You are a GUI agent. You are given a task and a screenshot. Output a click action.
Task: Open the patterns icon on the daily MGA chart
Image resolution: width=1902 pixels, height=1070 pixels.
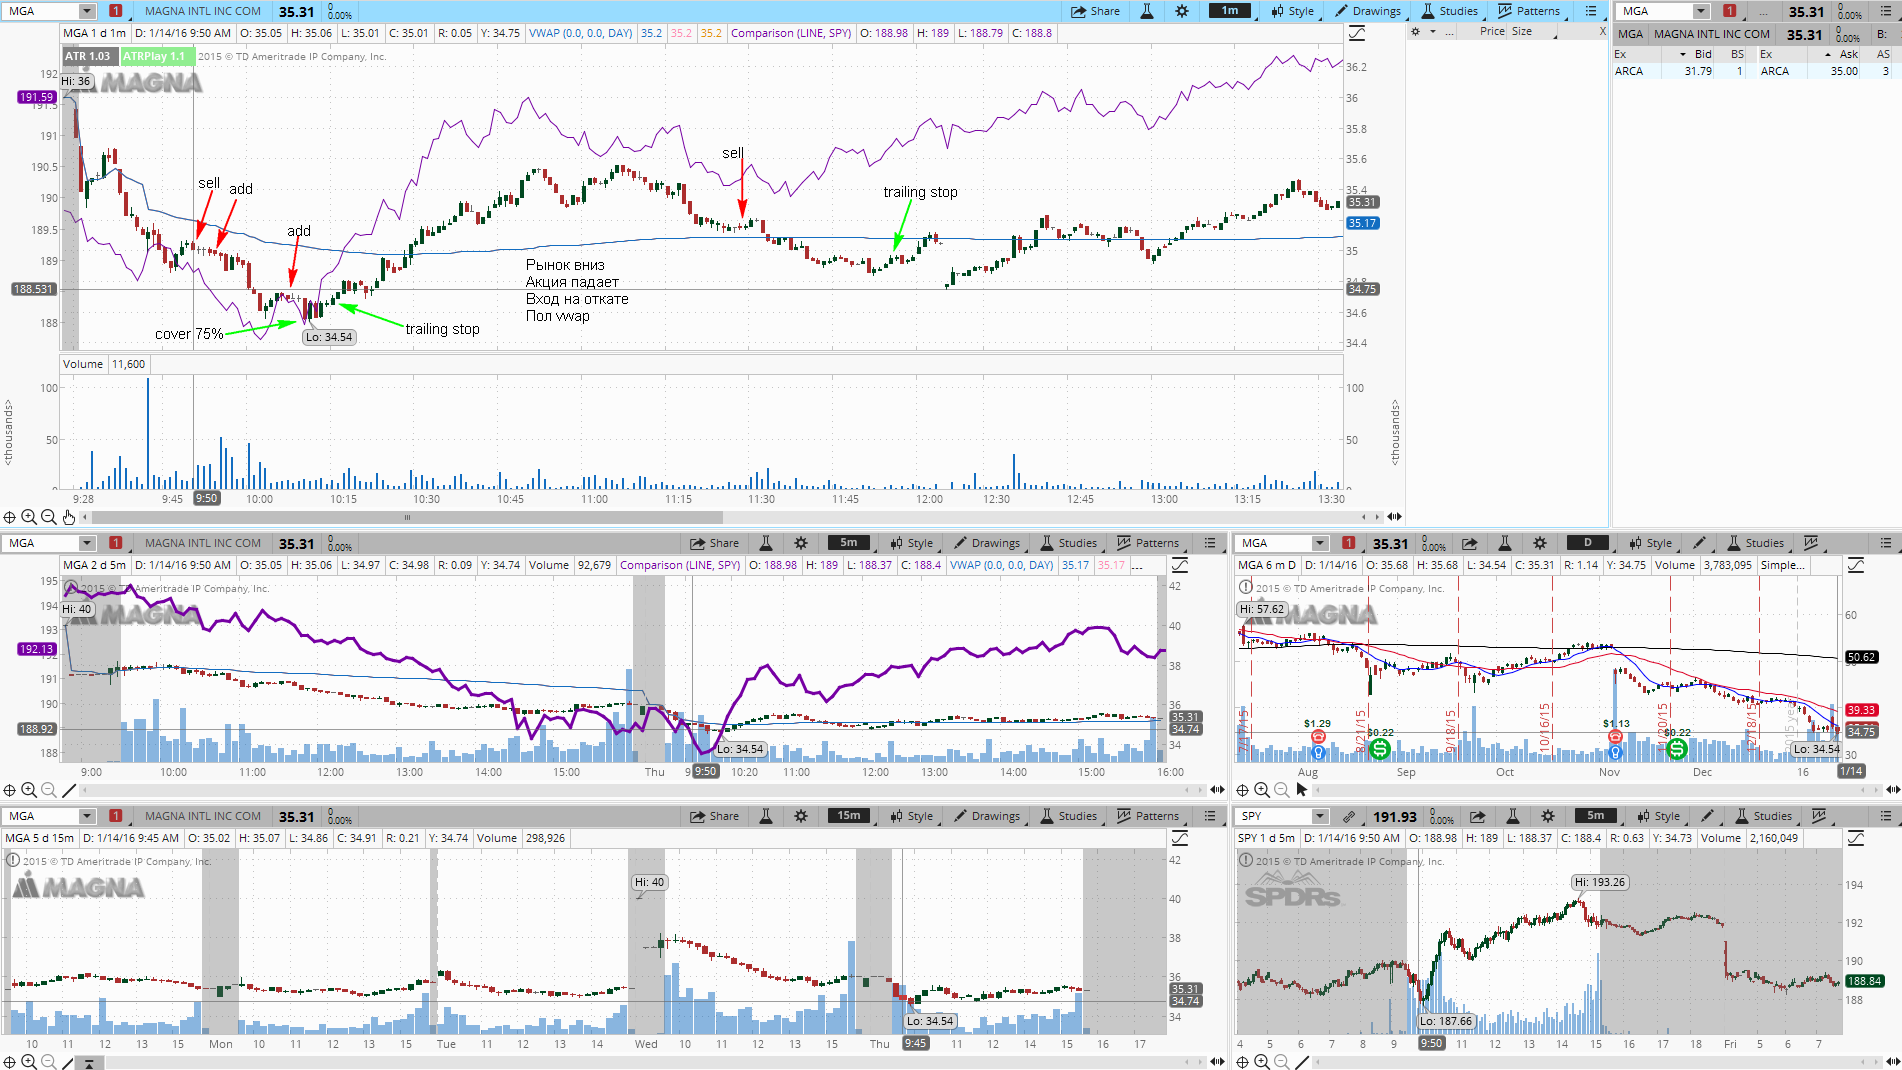1811,543
